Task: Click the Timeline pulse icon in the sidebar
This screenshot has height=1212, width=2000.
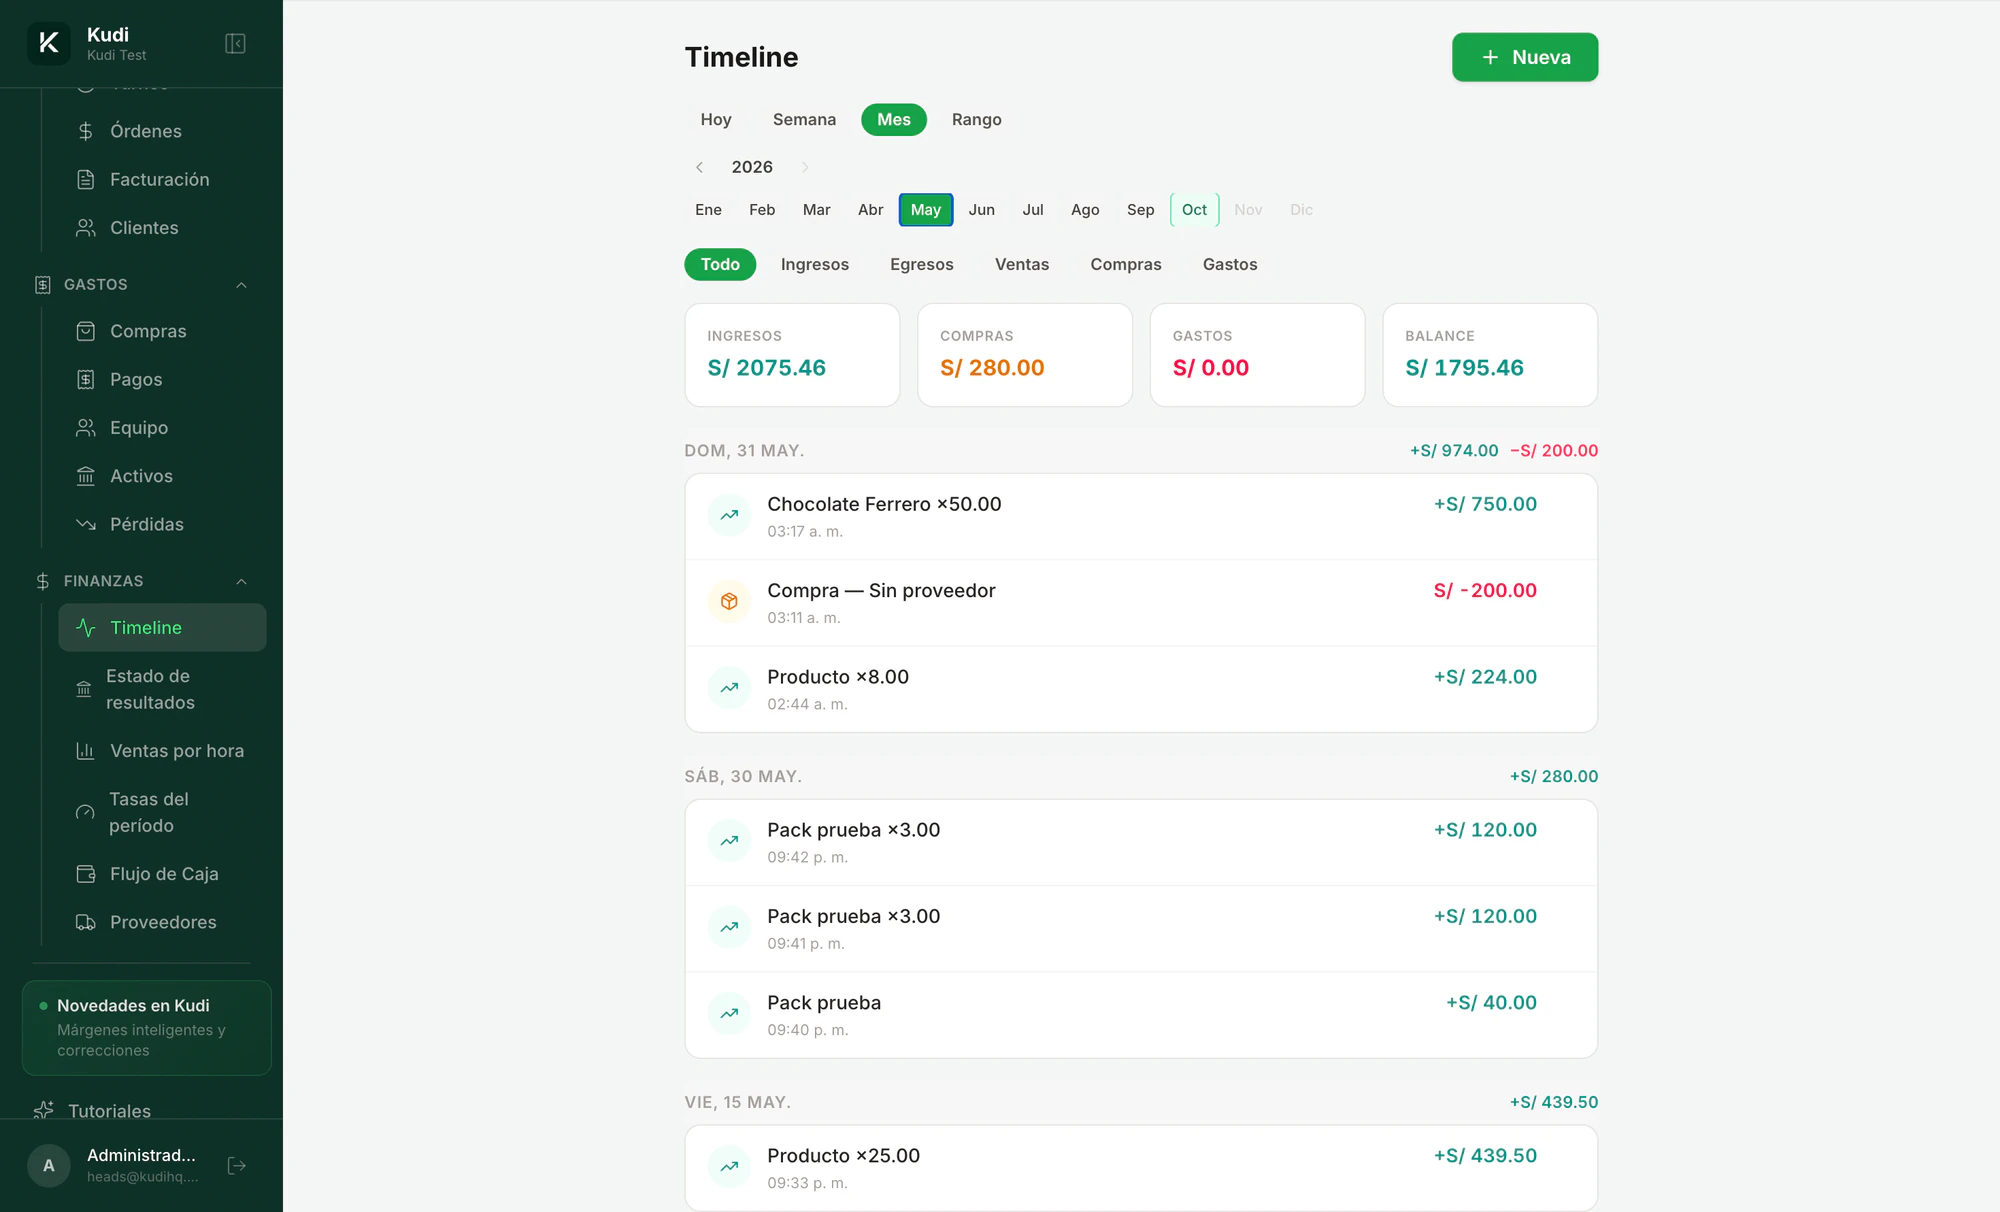Action: pos(86,628)
